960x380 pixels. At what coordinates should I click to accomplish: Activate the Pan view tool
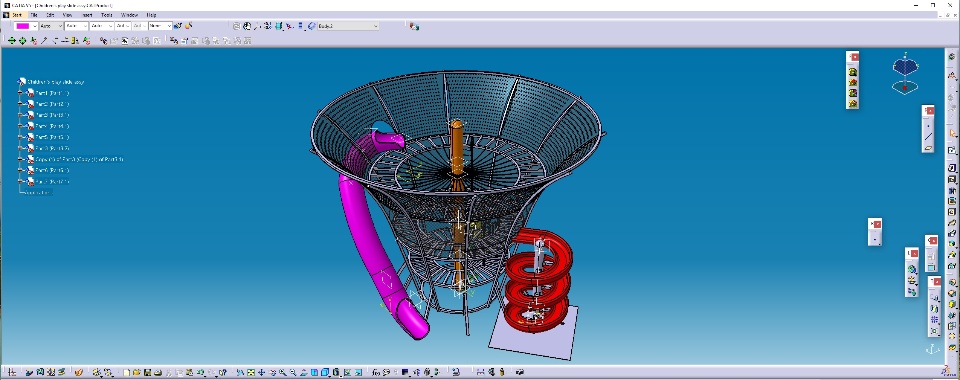[261, 372]
